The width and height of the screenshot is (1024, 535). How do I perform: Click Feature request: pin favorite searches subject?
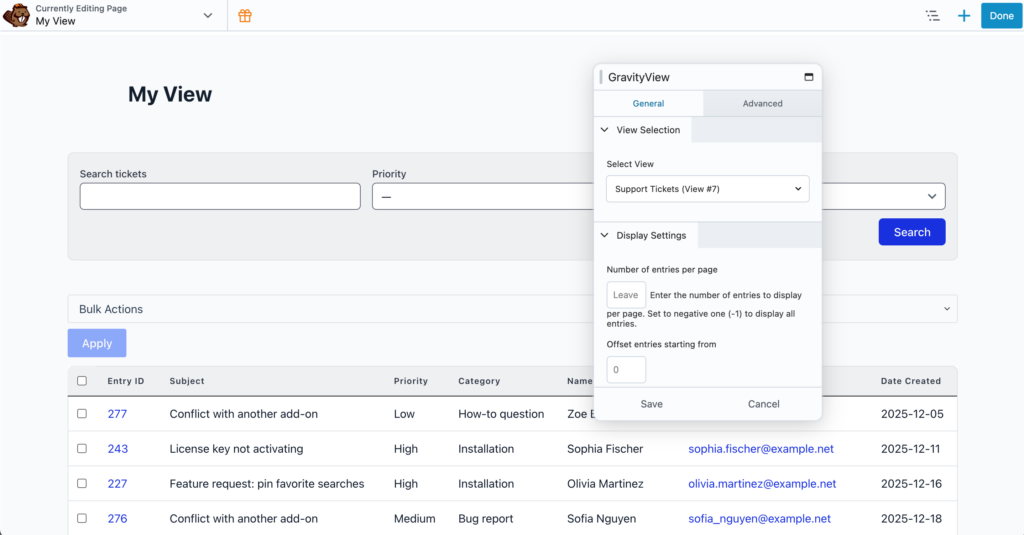(x=266, y=483)
